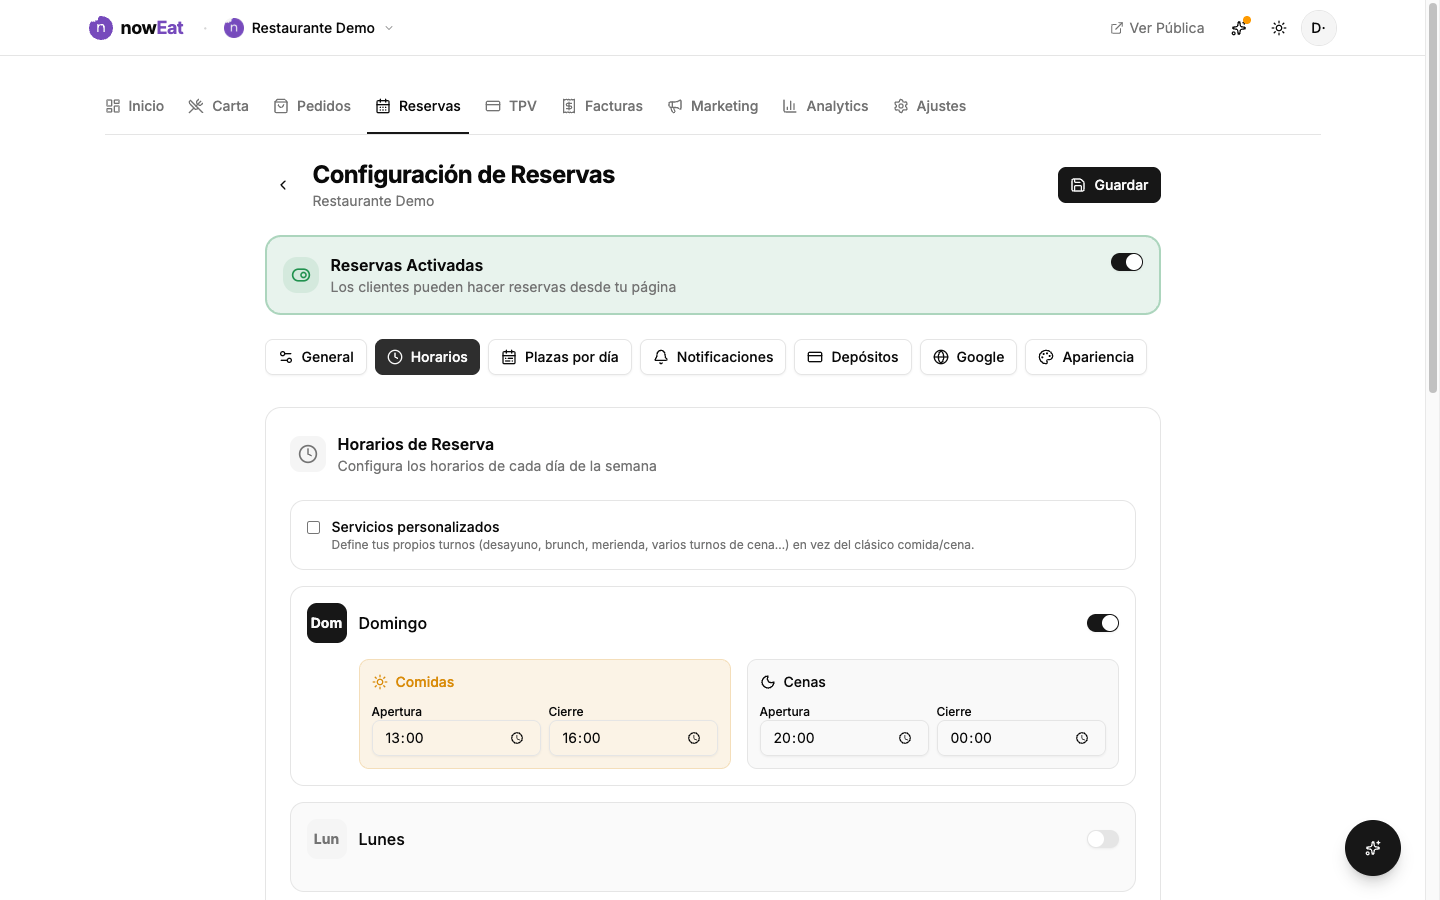Click the 'Restaurante Demo' subtitle under the heading

pyautogui.click(x=373, y=201)
